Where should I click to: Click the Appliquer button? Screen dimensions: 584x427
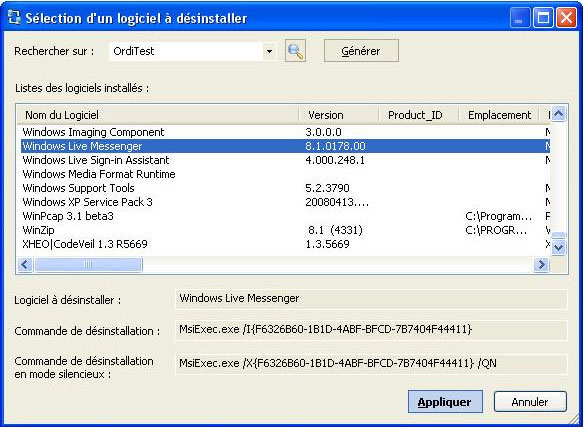[445, 402]
